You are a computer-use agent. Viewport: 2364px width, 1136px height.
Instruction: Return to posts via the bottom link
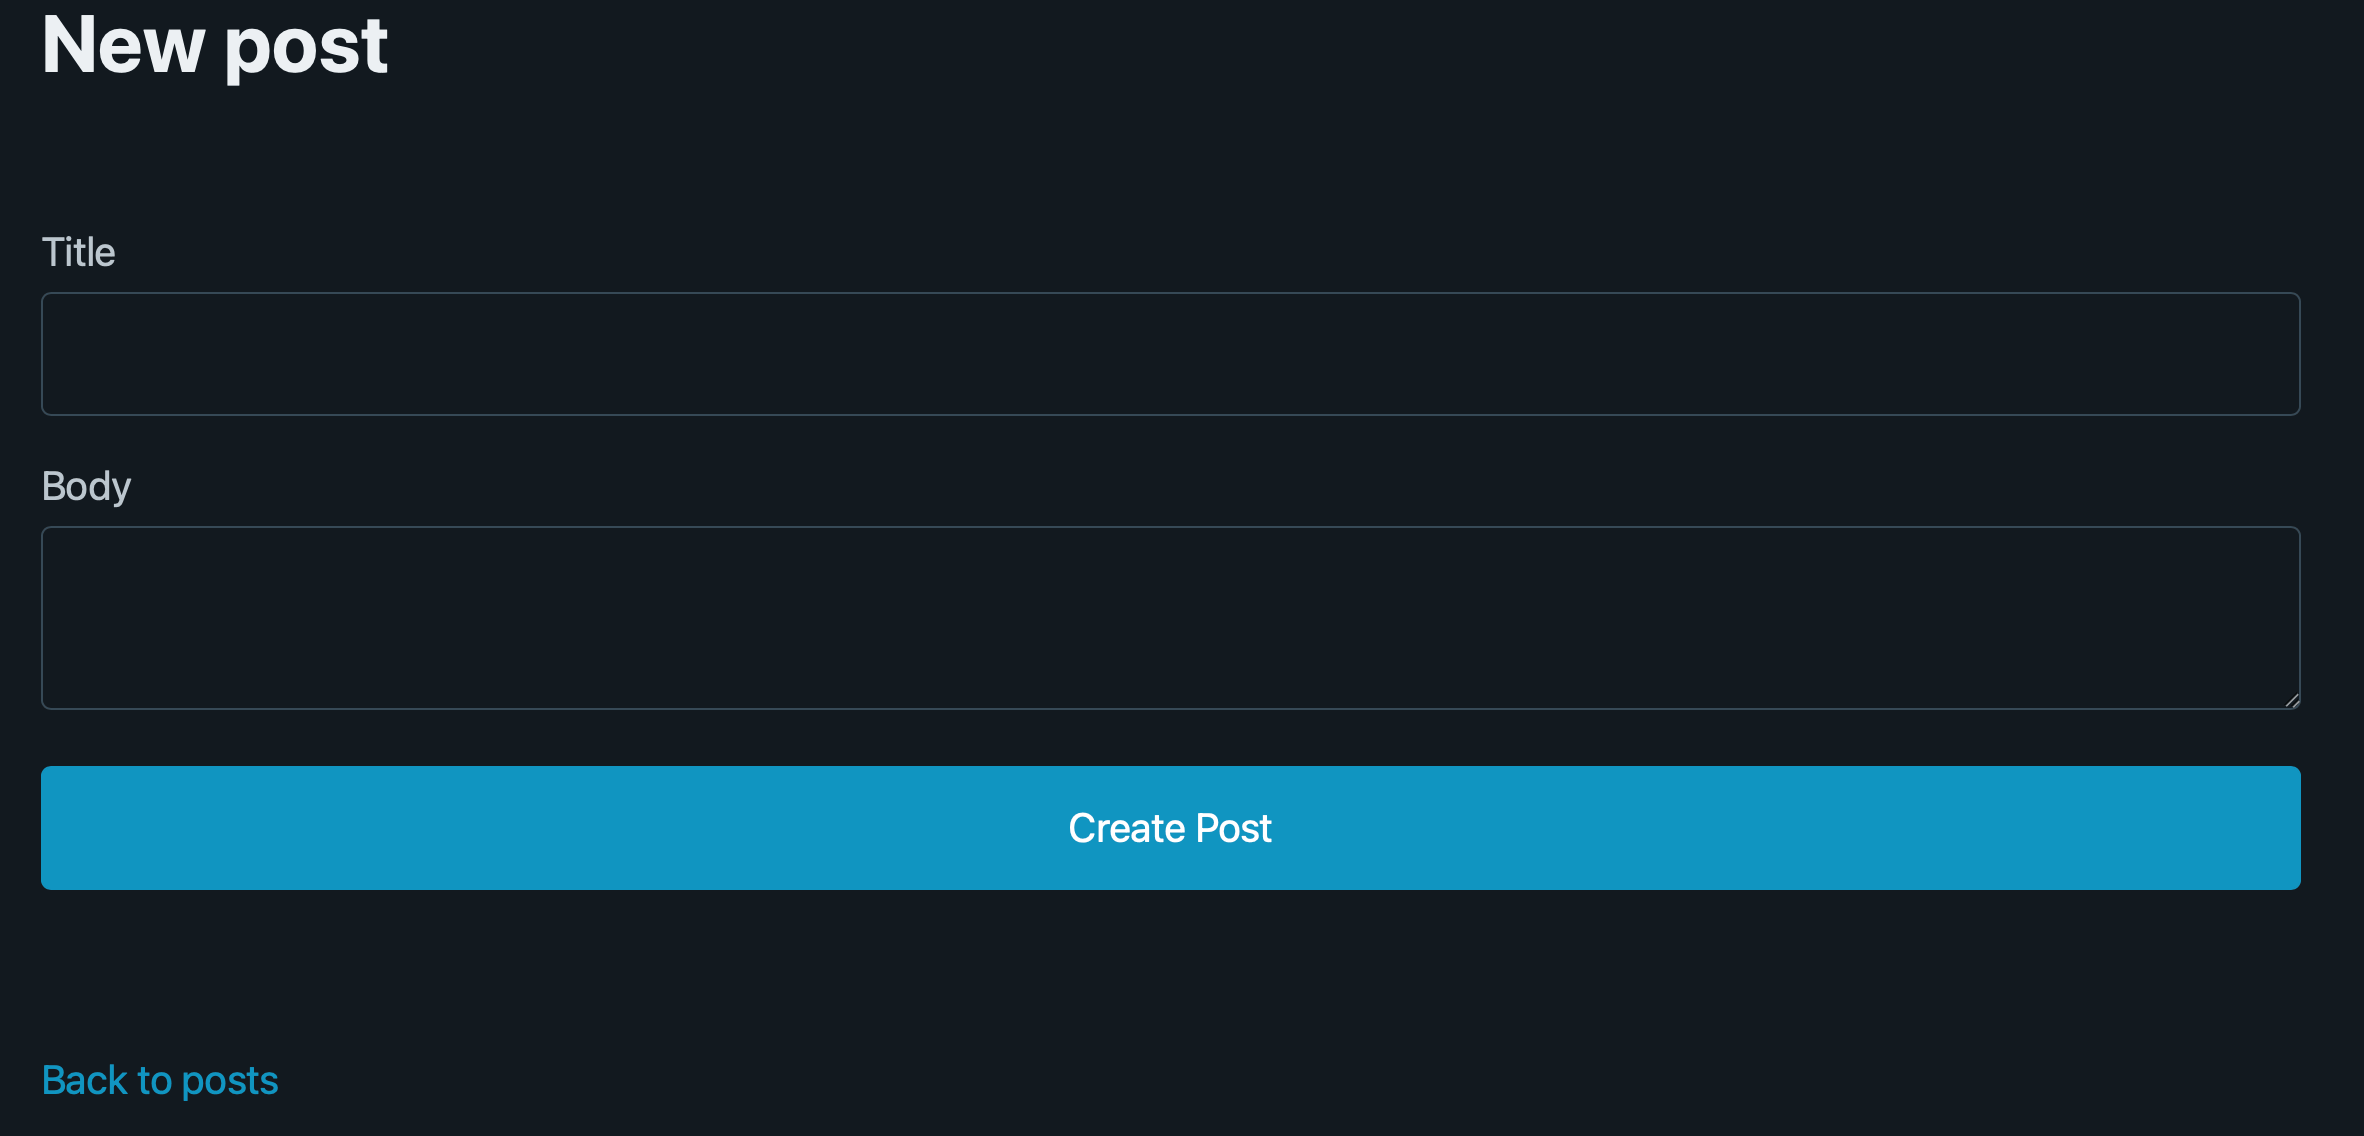coord(160,1080)
